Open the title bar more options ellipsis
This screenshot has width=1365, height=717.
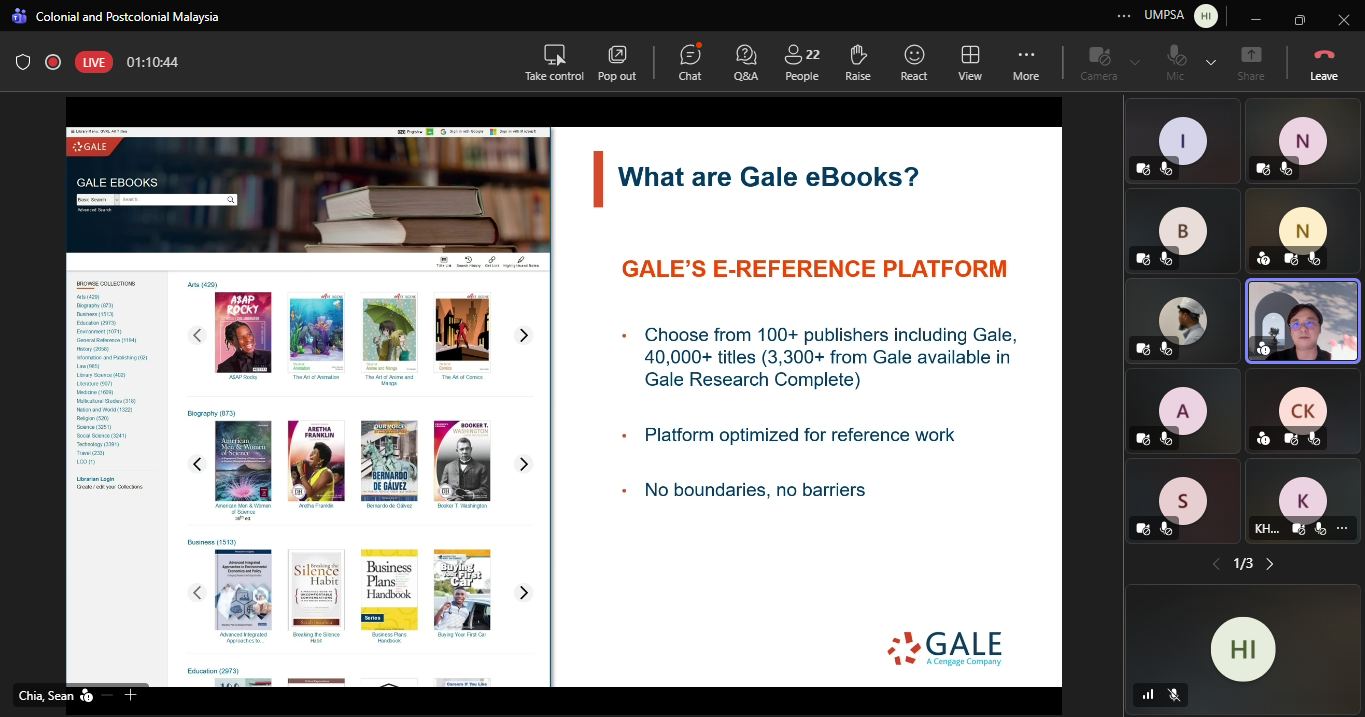(1125, 17)
